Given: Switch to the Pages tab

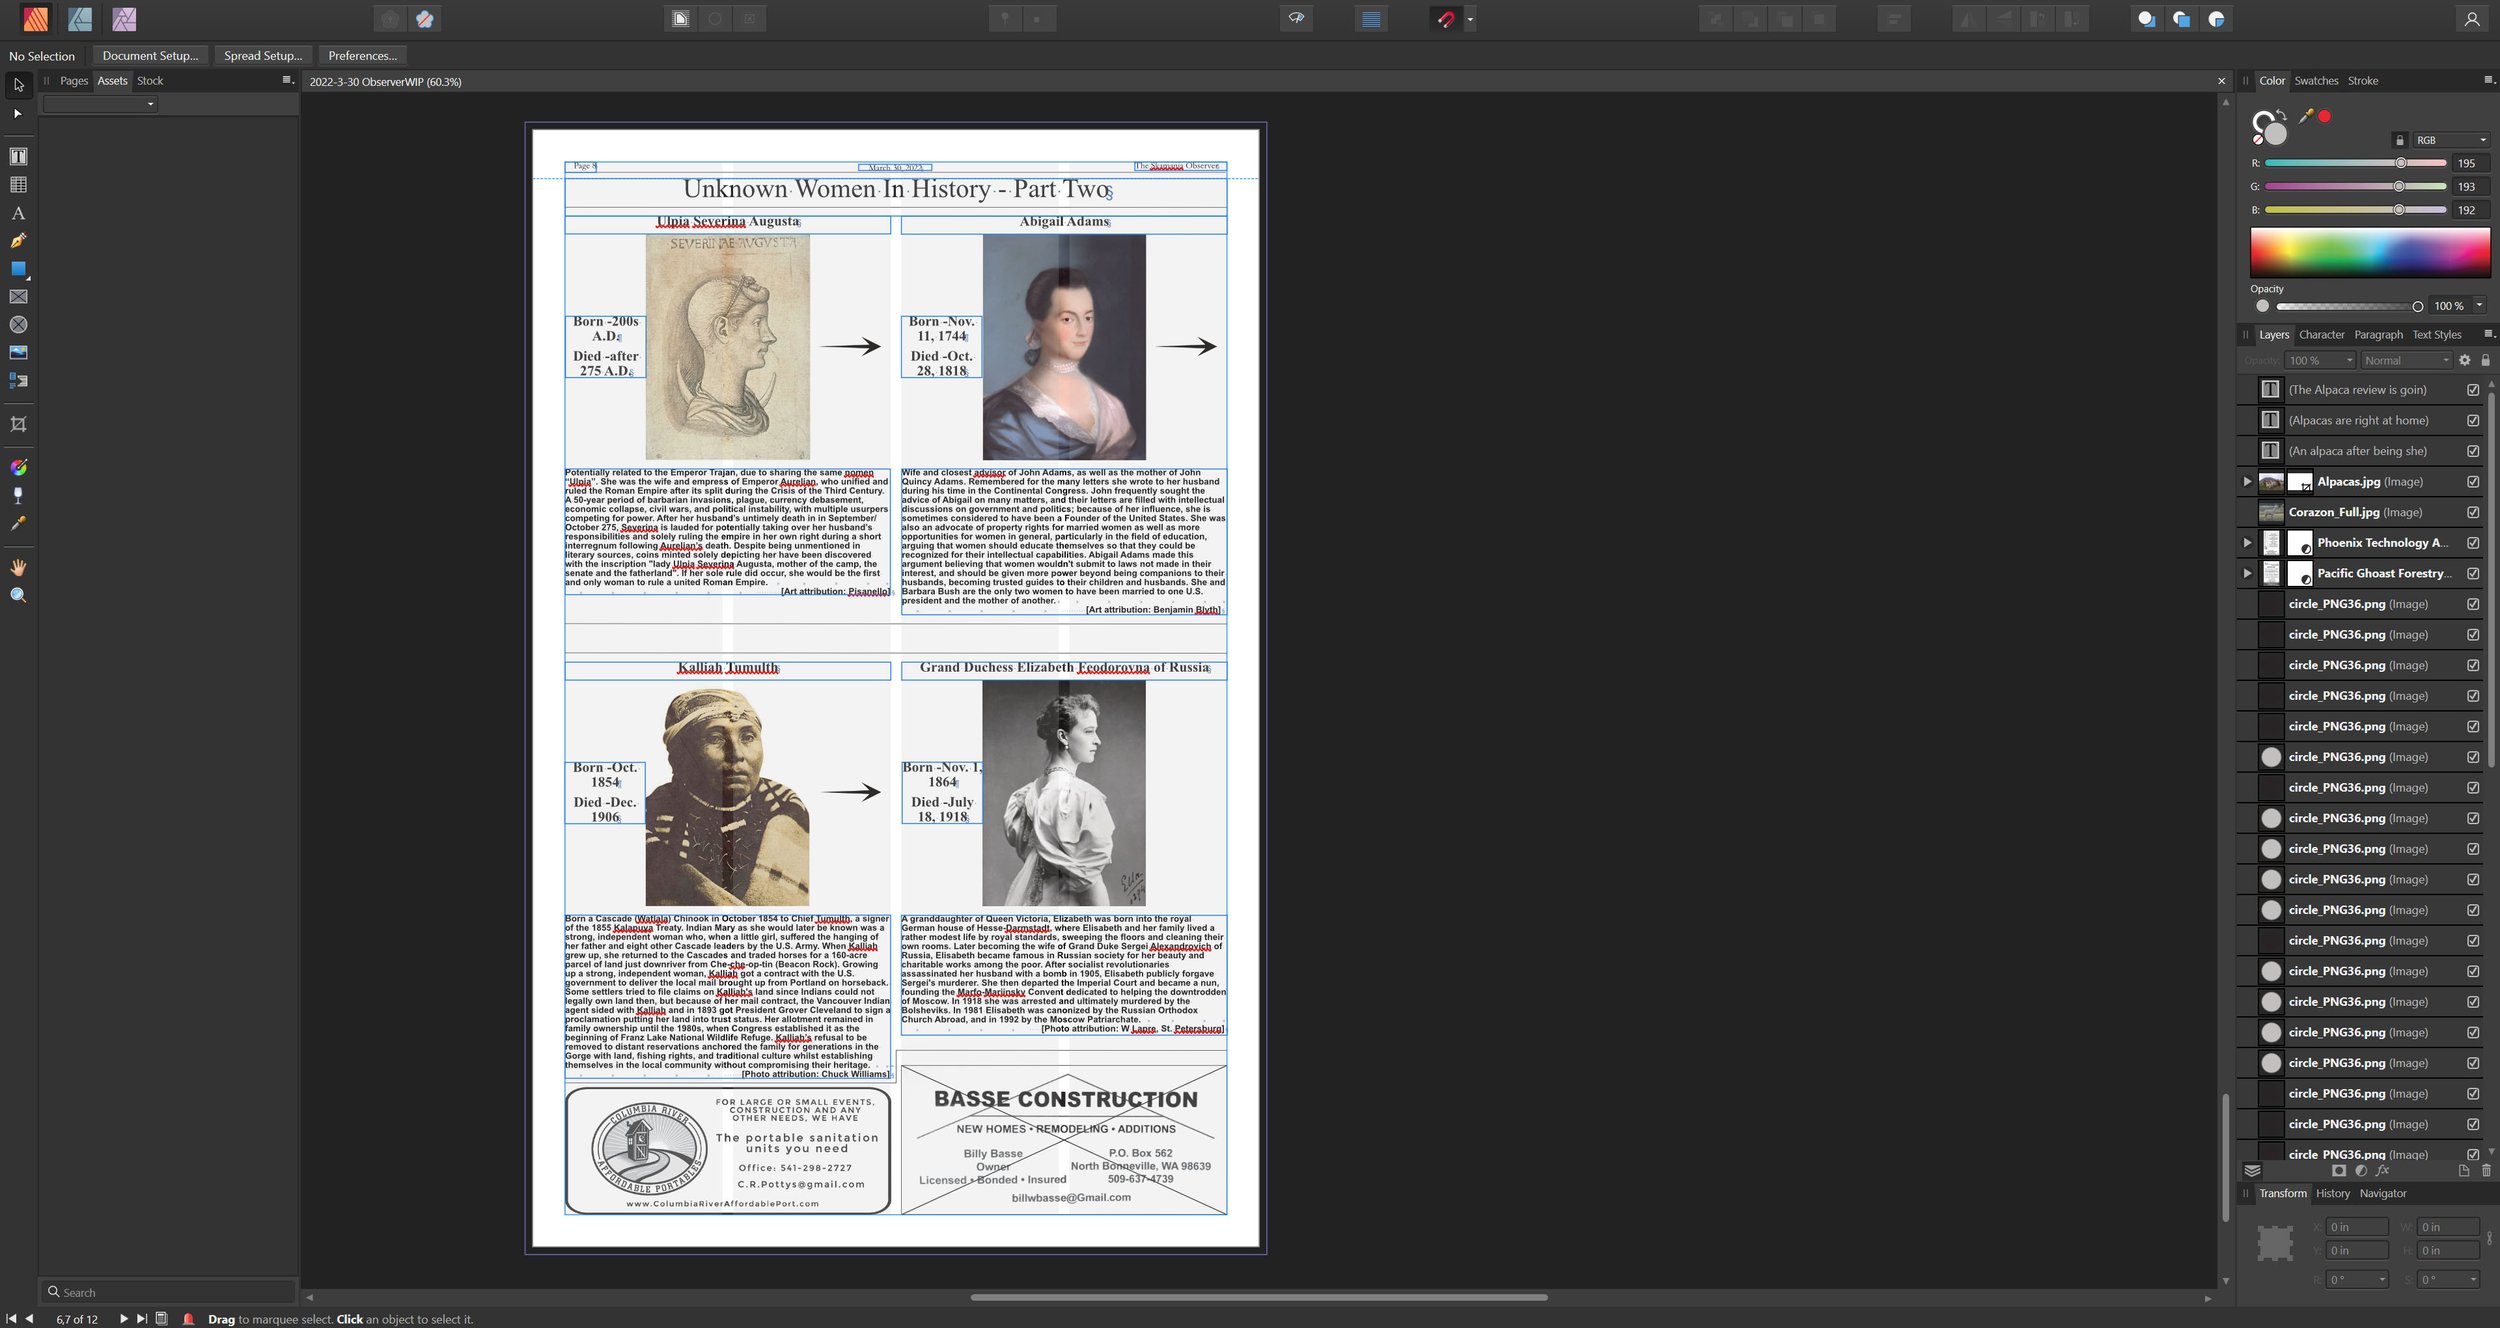Looking at the screenshot, I should [74, 81].
